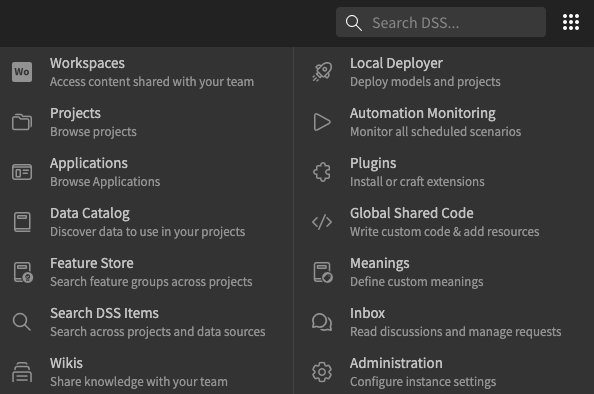Click 'Monitor all scheduled scenarios' text
Screen dimensions: 594x394
pyautogui.click(x=435, y=132)
